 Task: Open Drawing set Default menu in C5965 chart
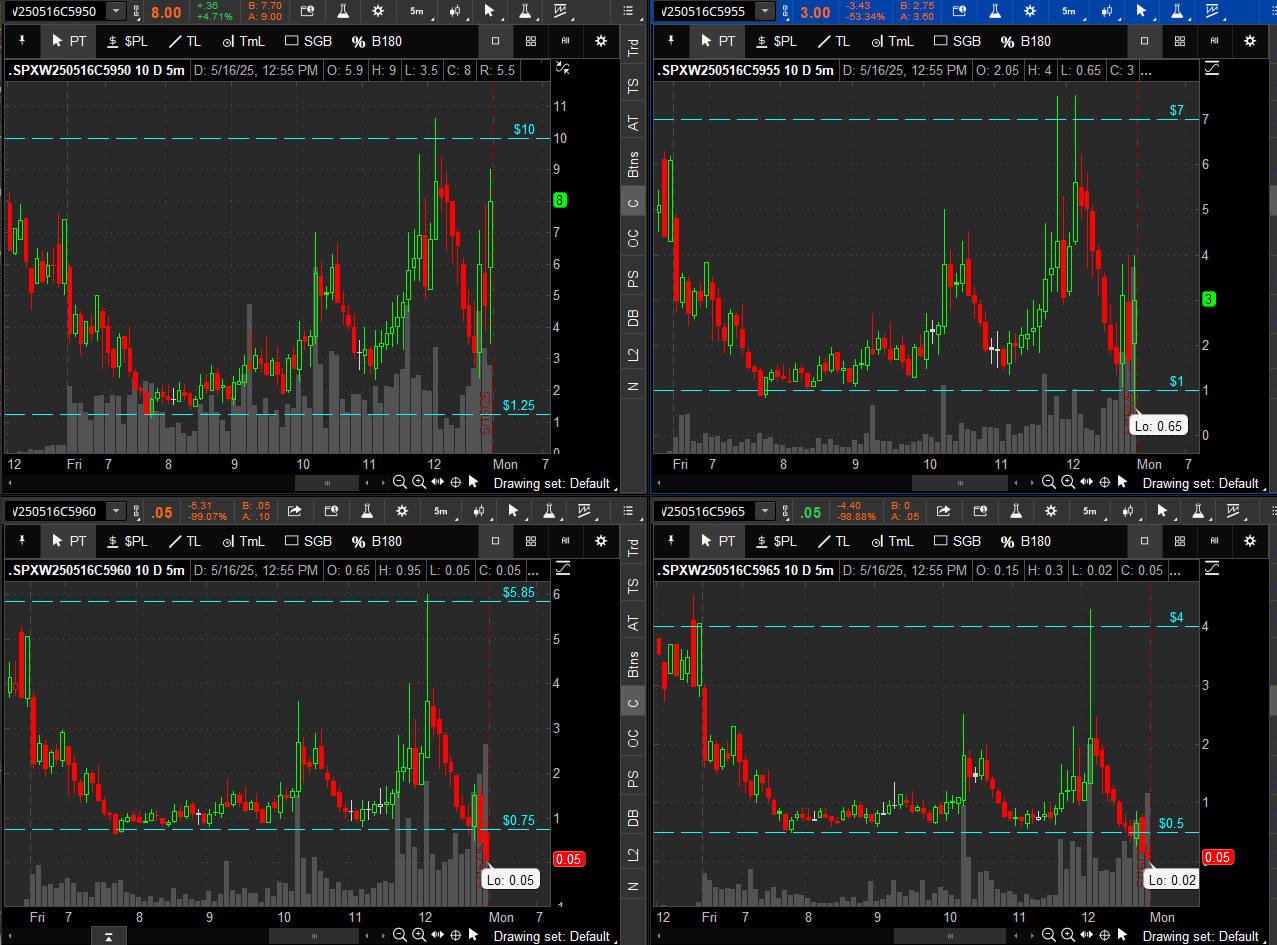1200,936
